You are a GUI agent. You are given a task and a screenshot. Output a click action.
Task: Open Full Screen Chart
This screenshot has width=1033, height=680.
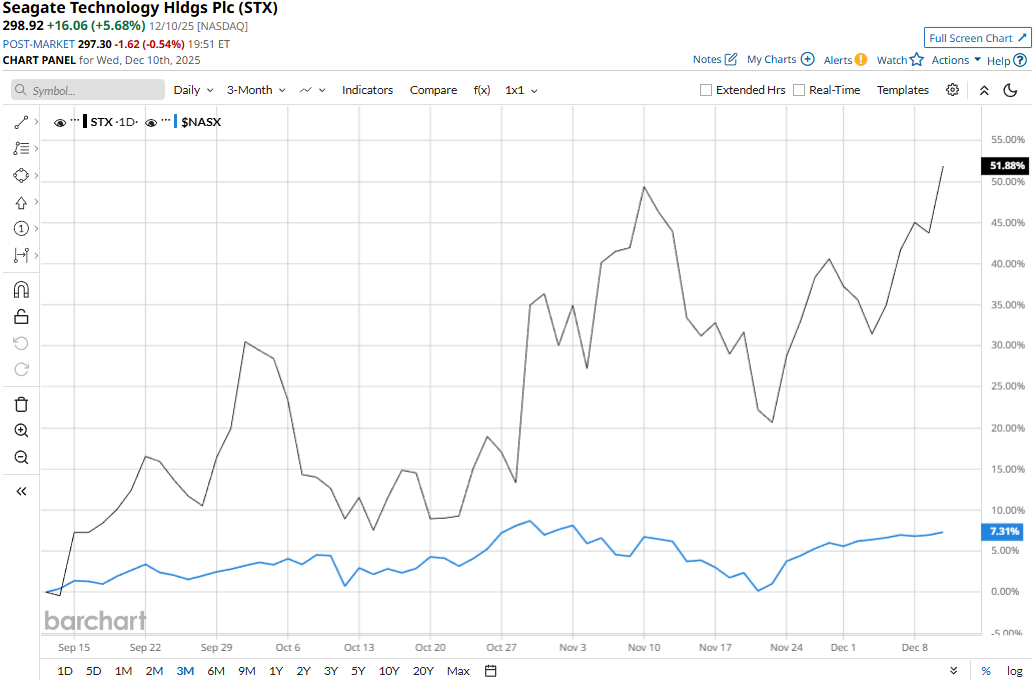click(x=977, y=38)
